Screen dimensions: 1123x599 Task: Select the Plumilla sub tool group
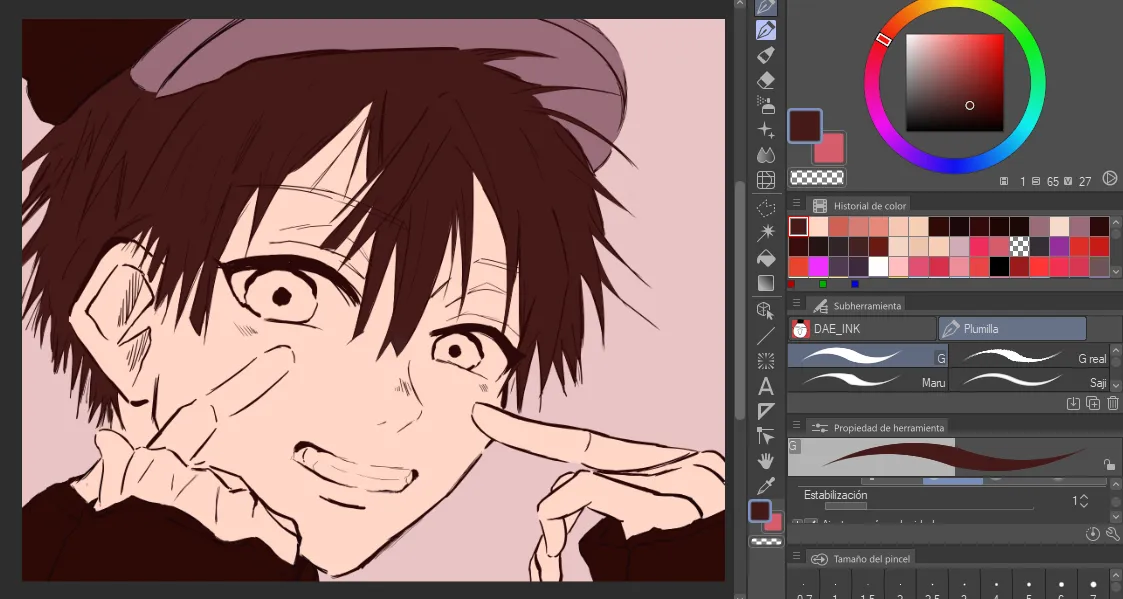(1012, 329)
